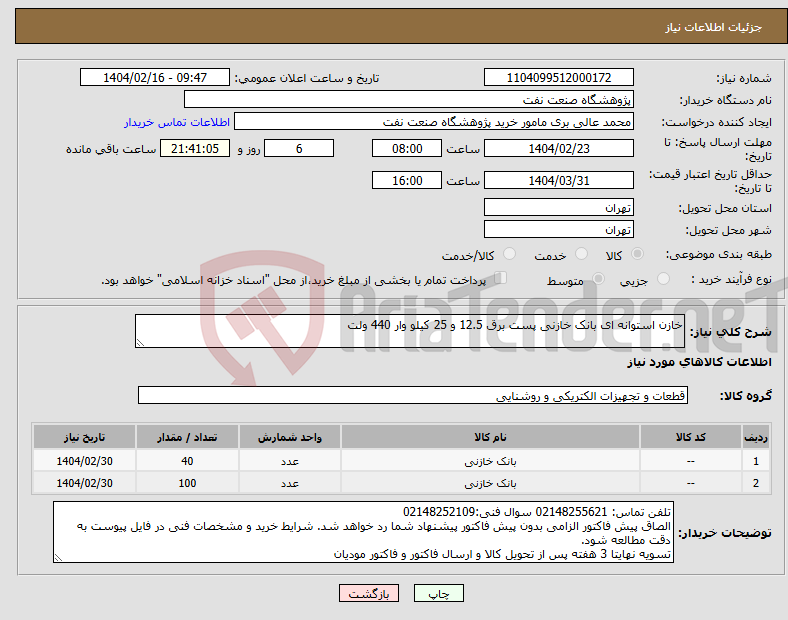Select the کالا/خدمت radio button
This screenshot has width=788, height=620.
pos(510,254)
